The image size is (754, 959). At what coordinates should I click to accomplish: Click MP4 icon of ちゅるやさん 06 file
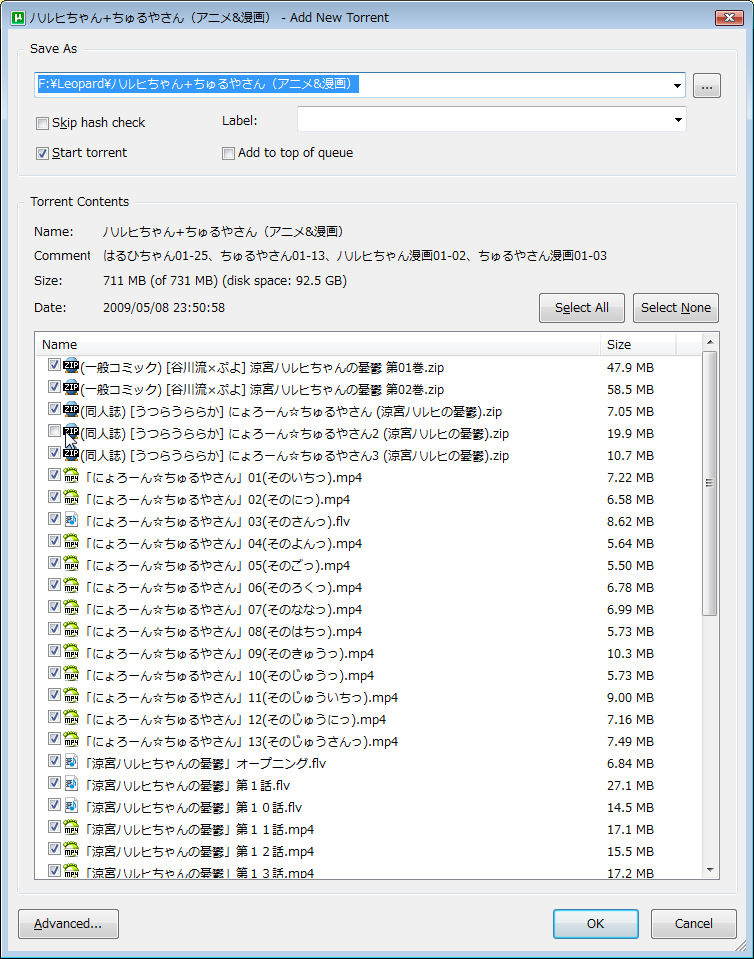click(x=71, y=587)
